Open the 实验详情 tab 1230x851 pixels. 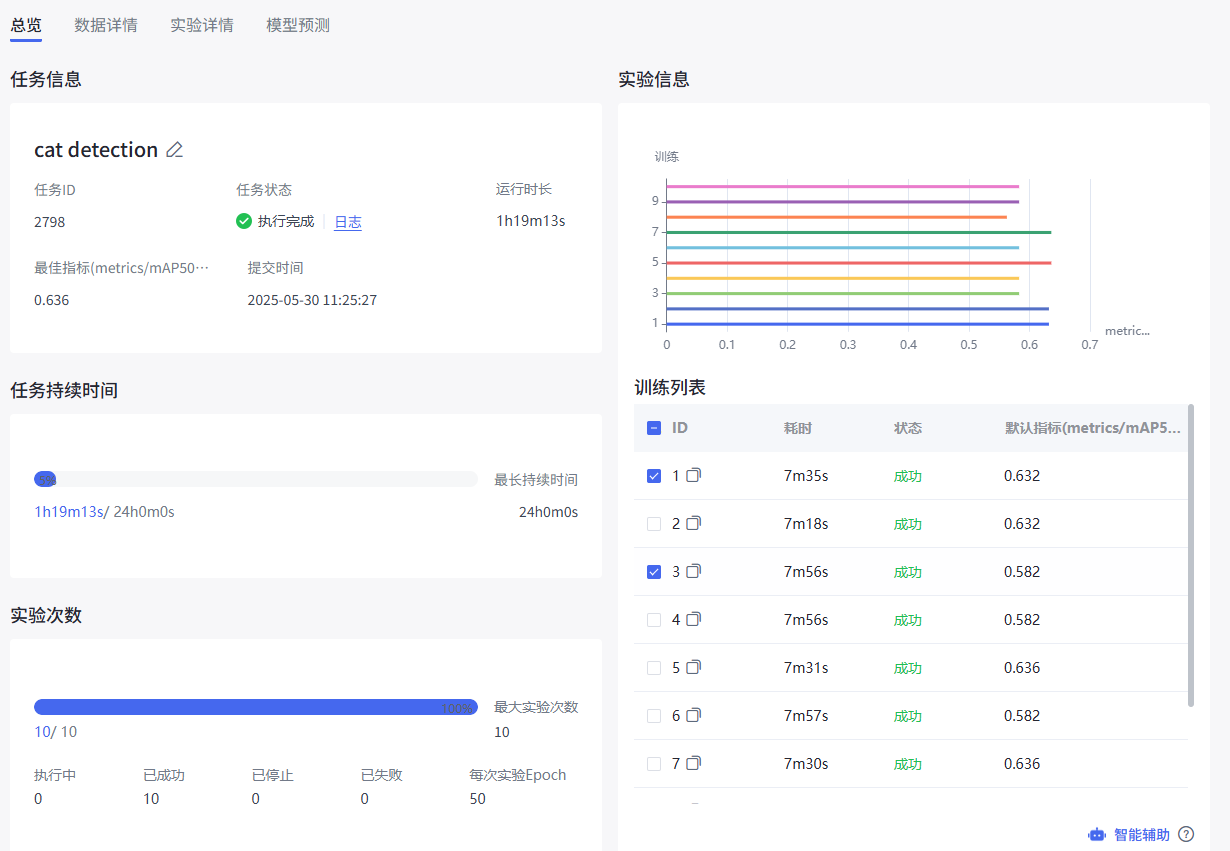(202, 25)
